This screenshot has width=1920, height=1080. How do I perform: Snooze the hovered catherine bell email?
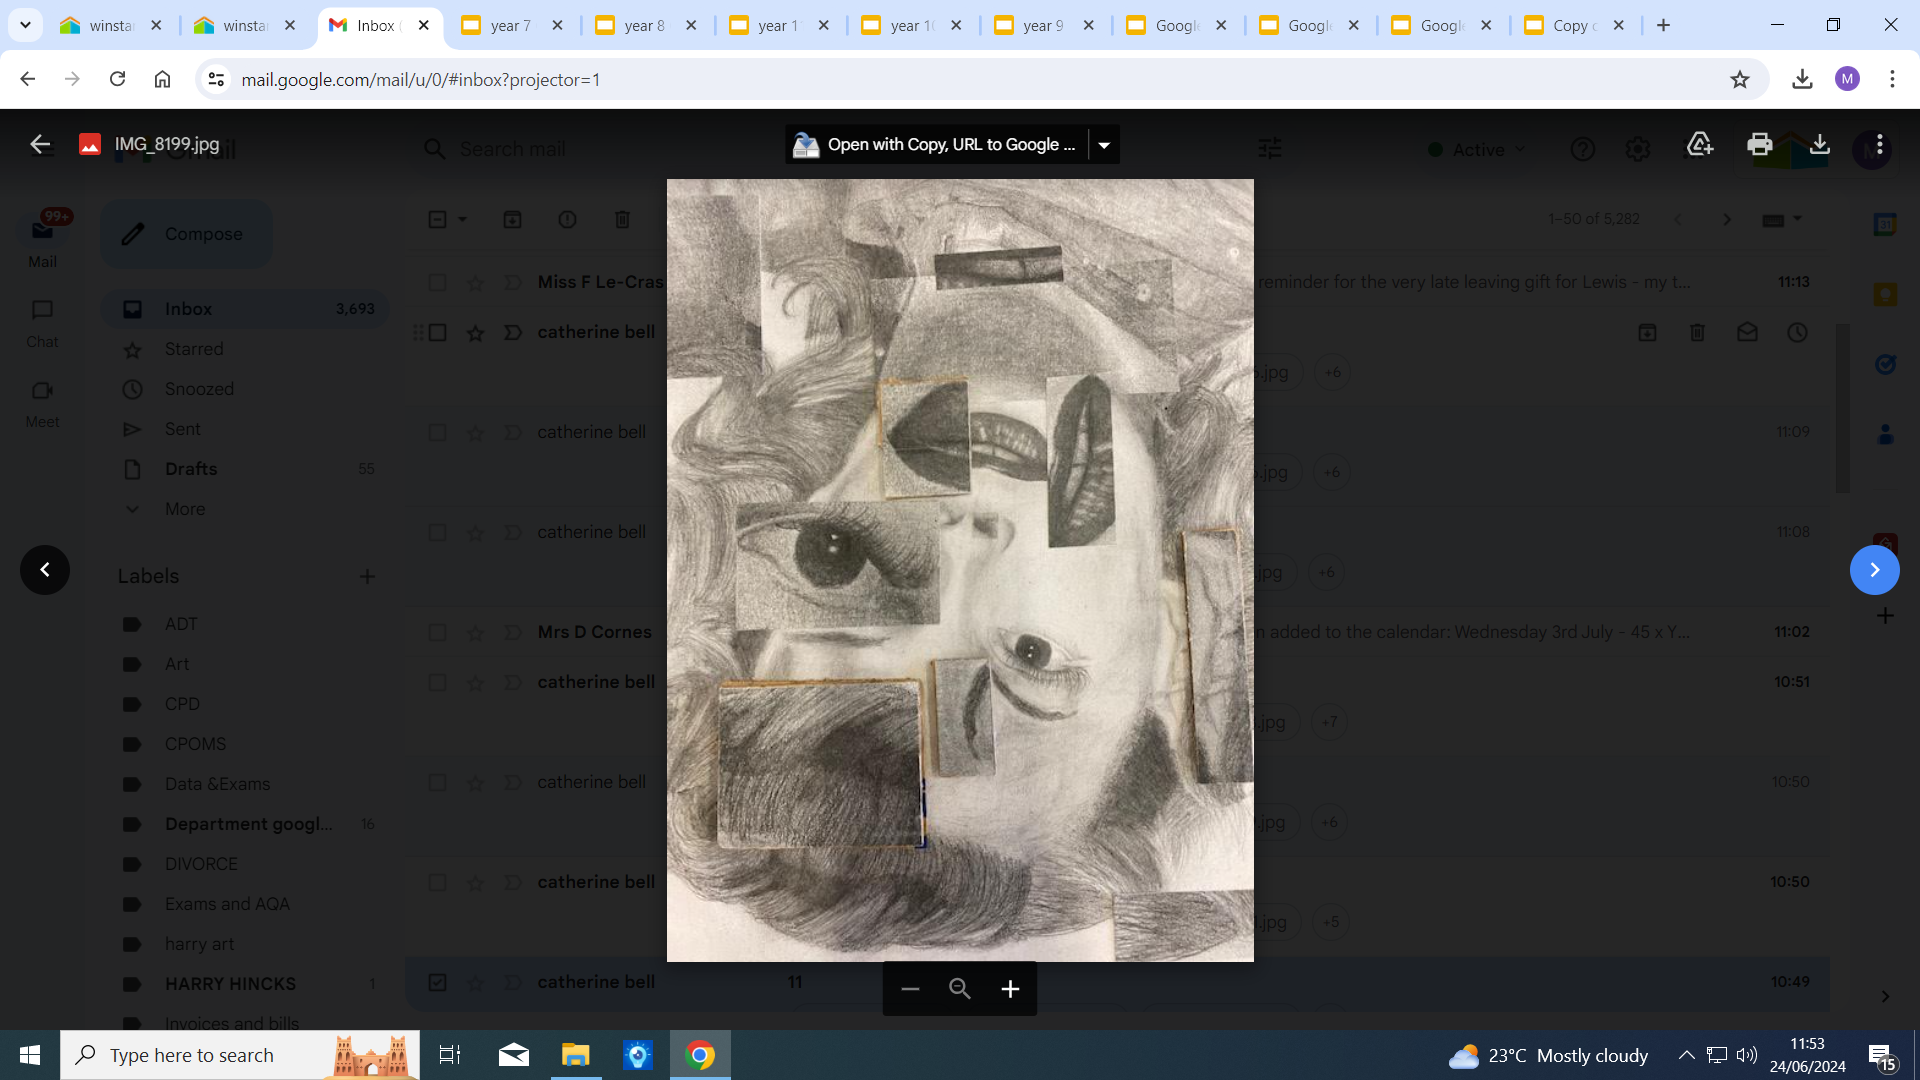point(1797,332)
